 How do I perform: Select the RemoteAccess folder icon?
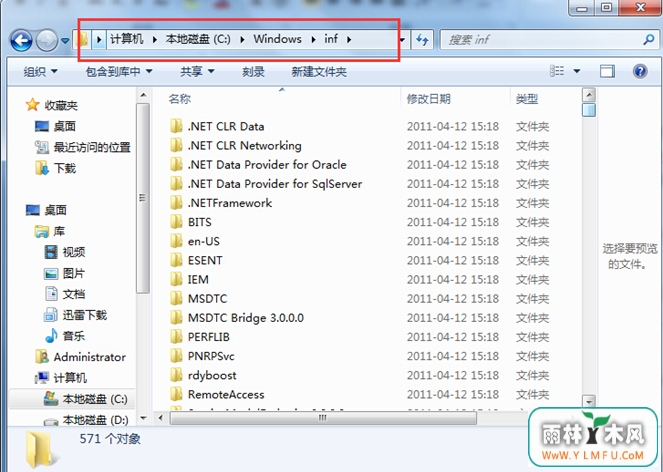click(x=176, y=394)
